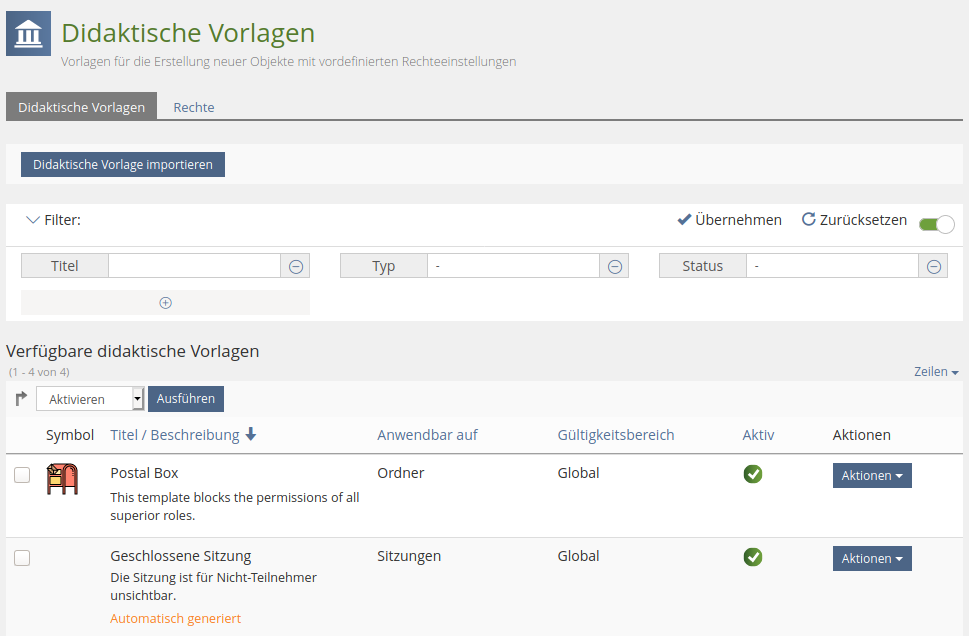
Task: Expand the Zeilen rows dropdown
Action: pyautogui.click(x=936, y=372)
